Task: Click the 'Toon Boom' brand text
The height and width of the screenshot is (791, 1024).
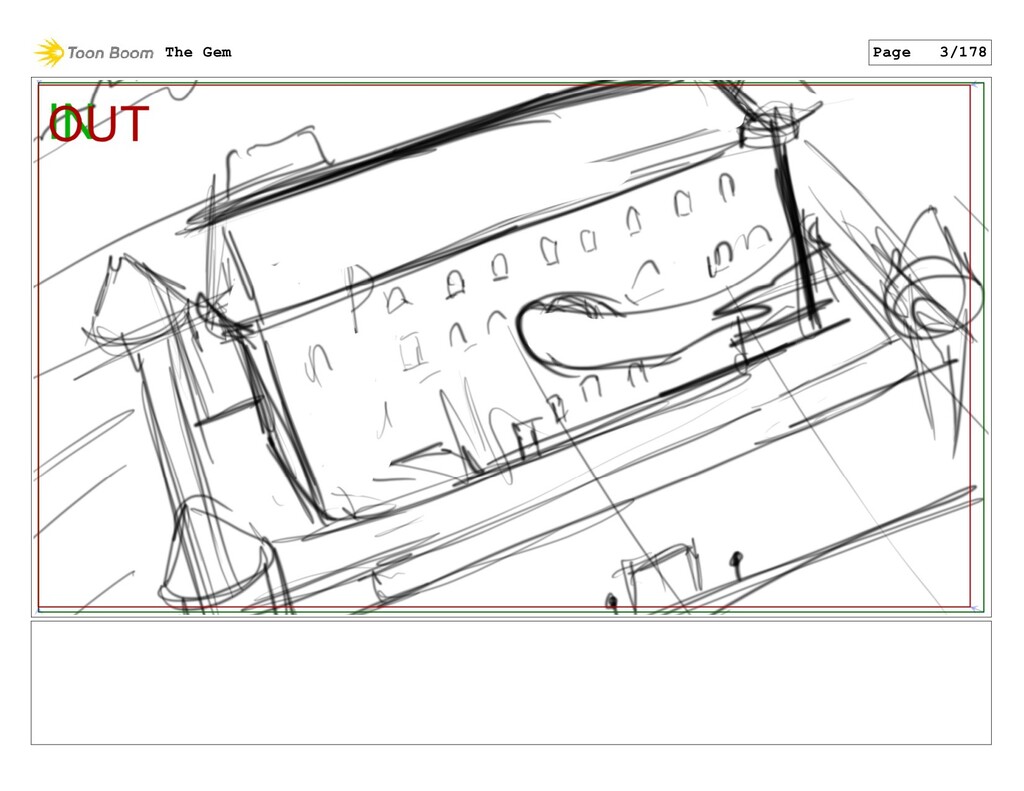Action: point(110,53)
